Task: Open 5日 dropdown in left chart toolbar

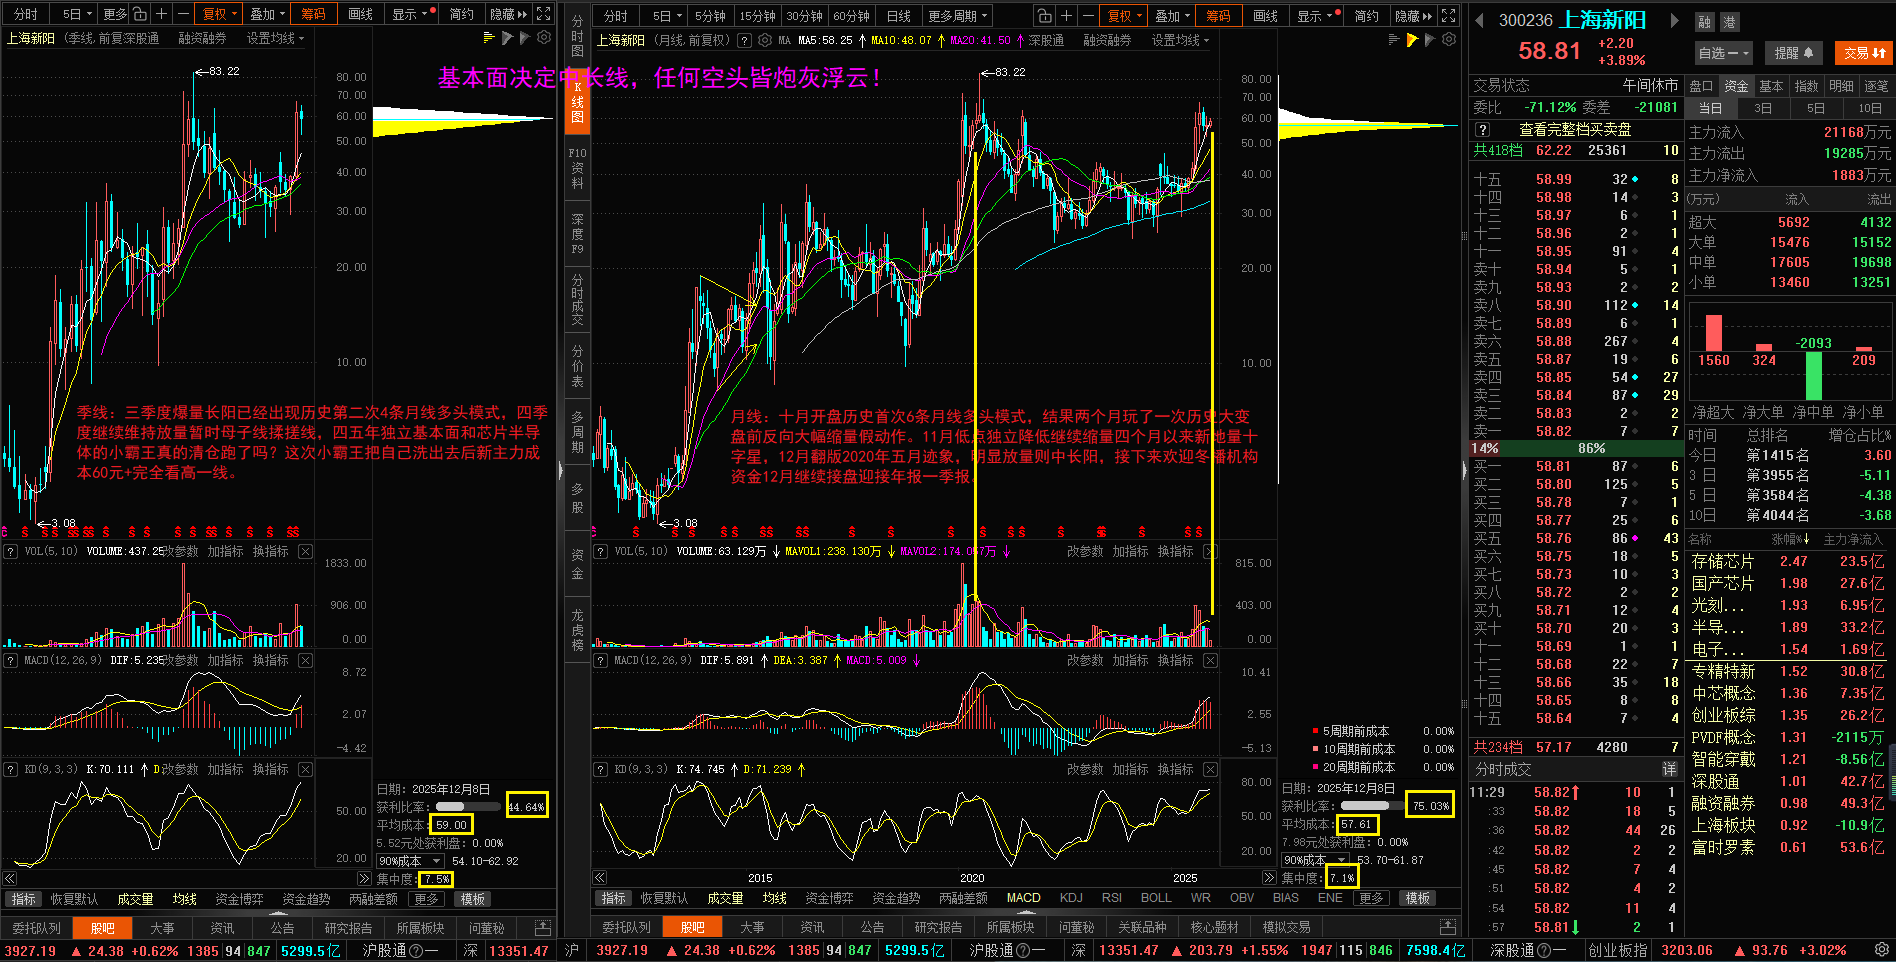Action: coord(77,14)
